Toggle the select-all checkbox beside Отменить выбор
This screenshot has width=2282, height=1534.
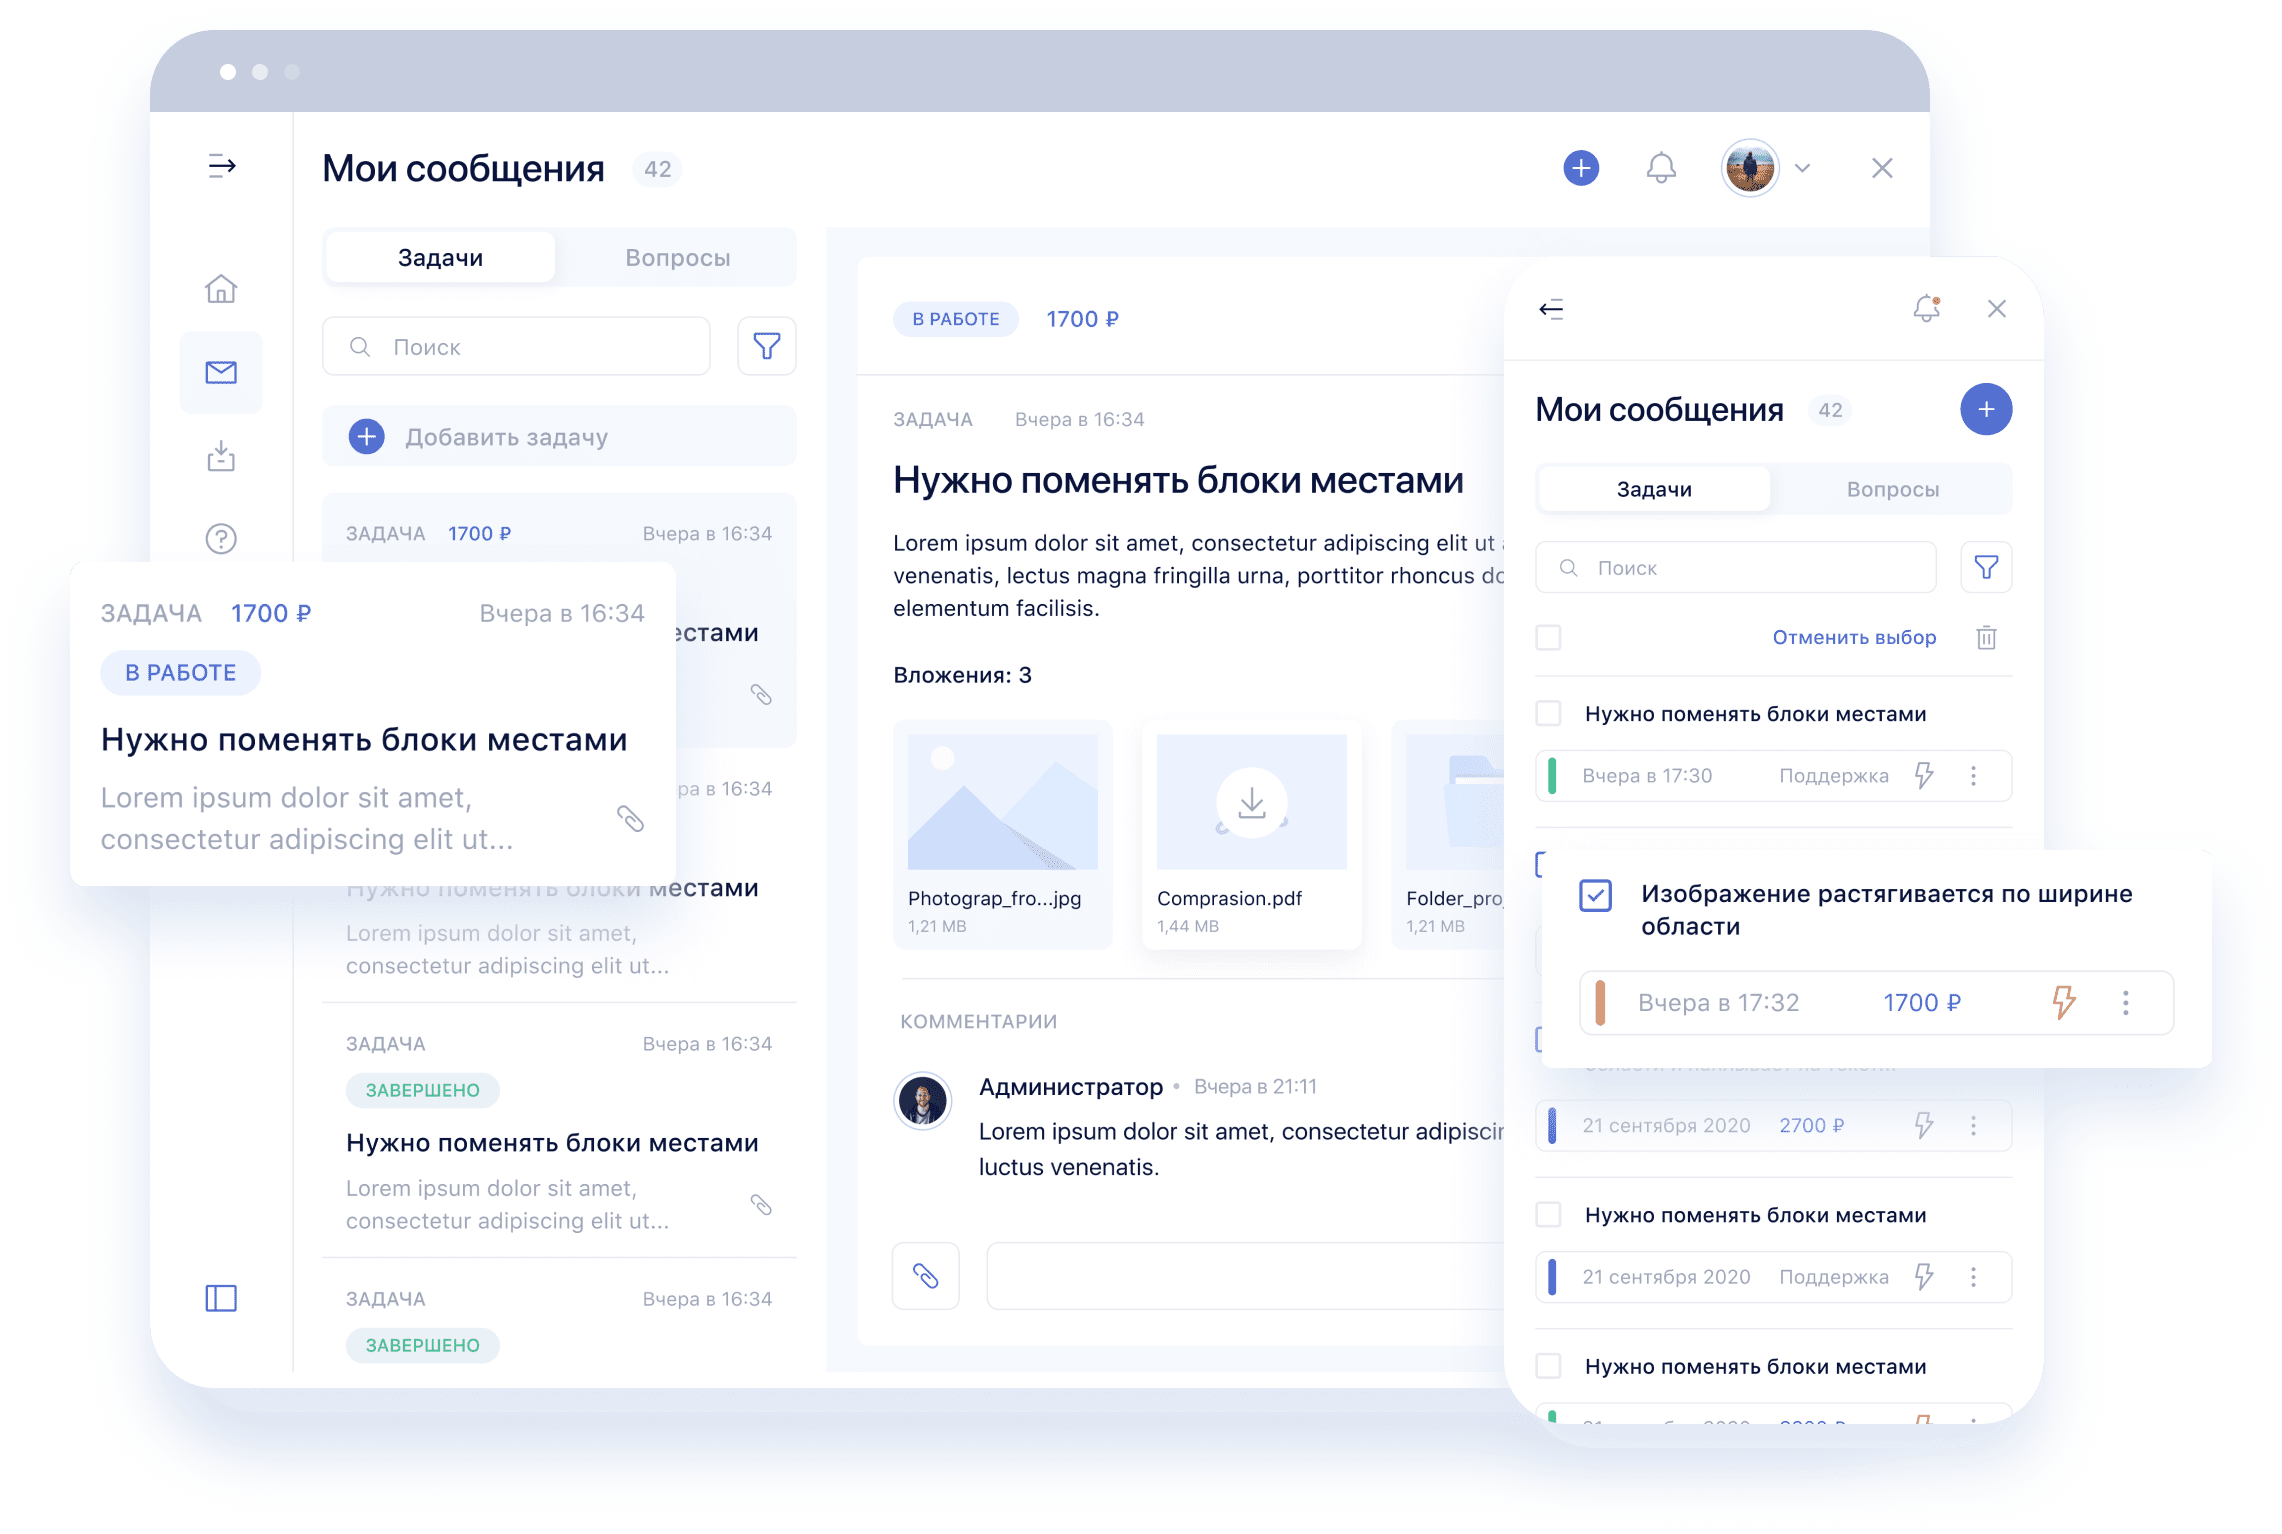(x=1548, y=637)
